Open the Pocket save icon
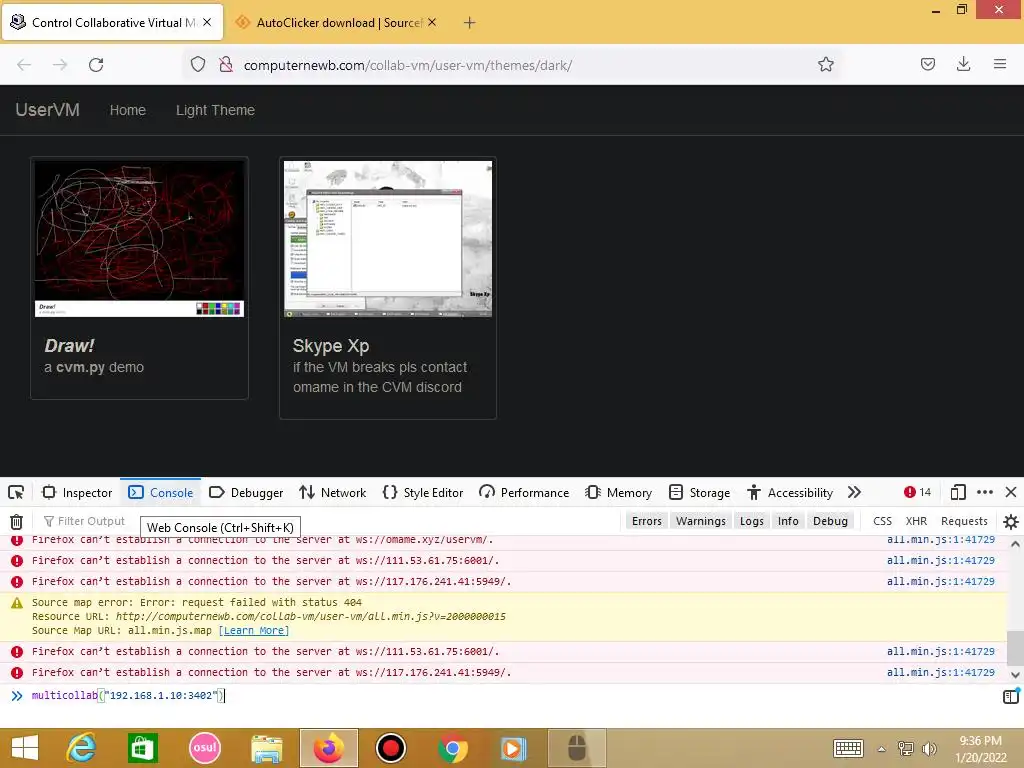The width and height of the screenshot is (1024, 768). (927, 64)
